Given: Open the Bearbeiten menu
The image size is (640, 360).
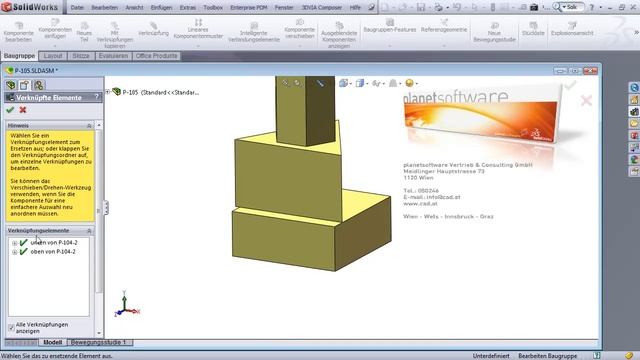Looking at the screenshot, I should (x=104, y=7).
